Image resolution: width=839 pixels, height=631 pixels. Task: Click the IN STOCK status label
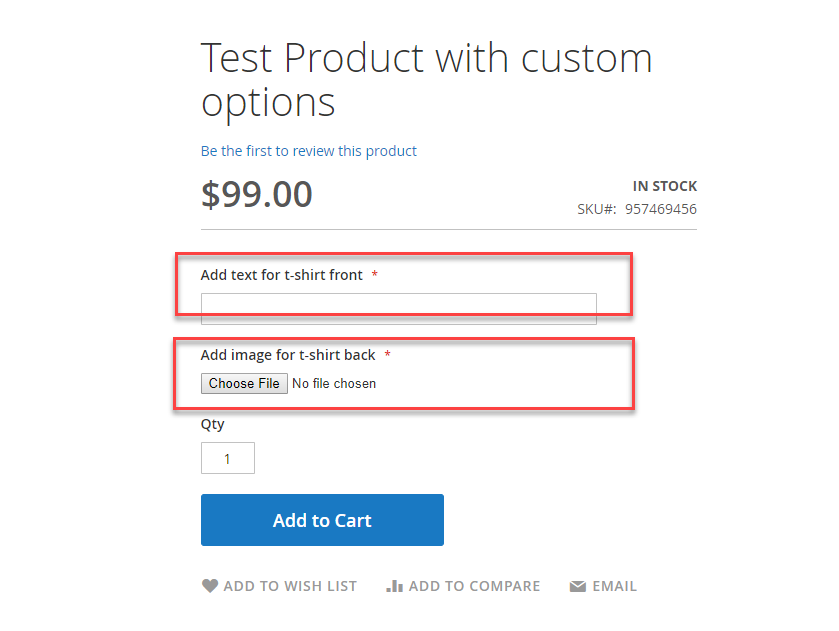(665, 186)
